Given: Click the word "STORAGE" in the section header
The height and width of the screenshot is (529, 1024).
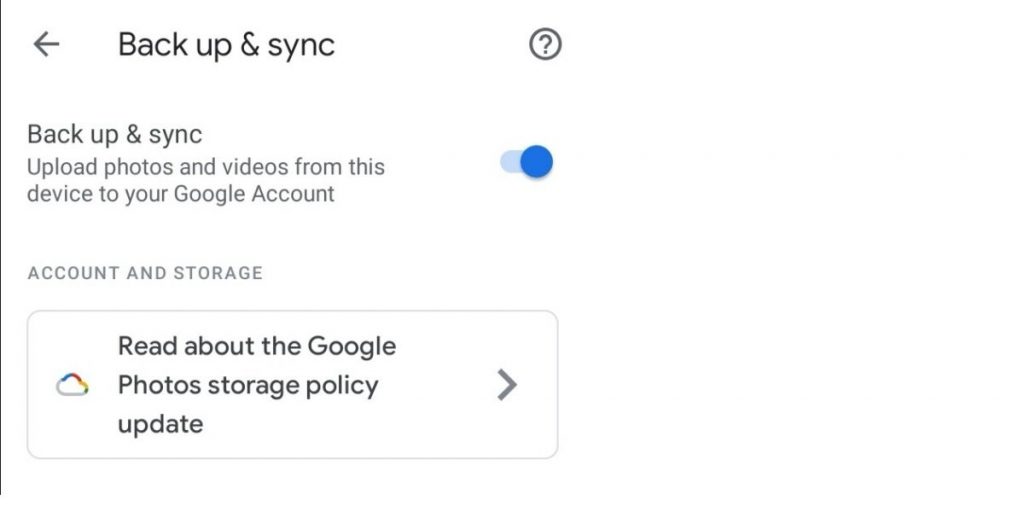Looking at the screenshot, I should pyautogui.click(x=216, y=273).
